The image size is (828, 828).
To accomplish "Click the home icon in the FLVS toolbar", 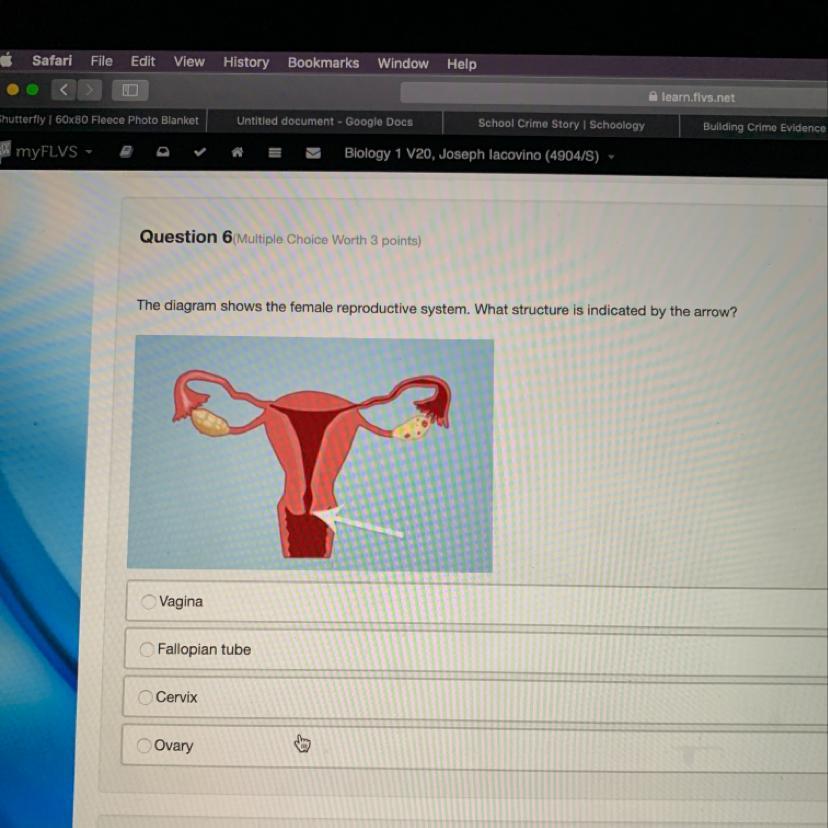I will pos(237,153).
